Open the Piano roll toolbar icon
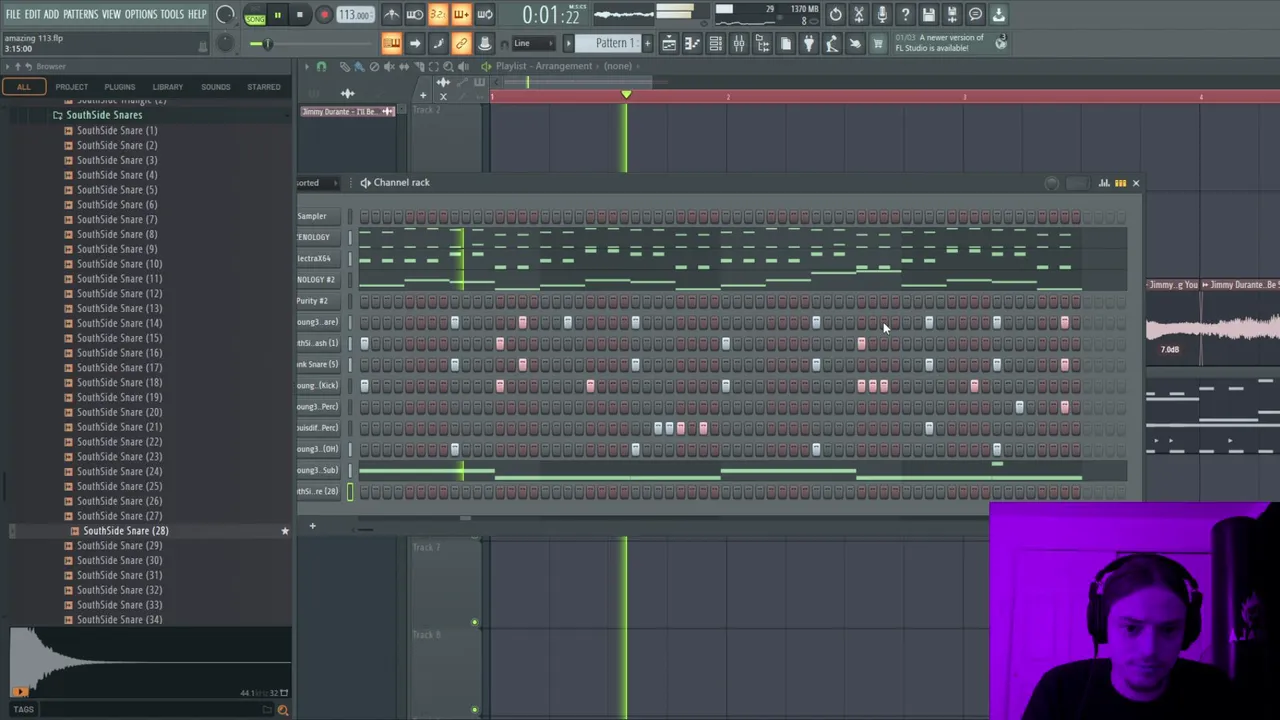 coord(692,43)
